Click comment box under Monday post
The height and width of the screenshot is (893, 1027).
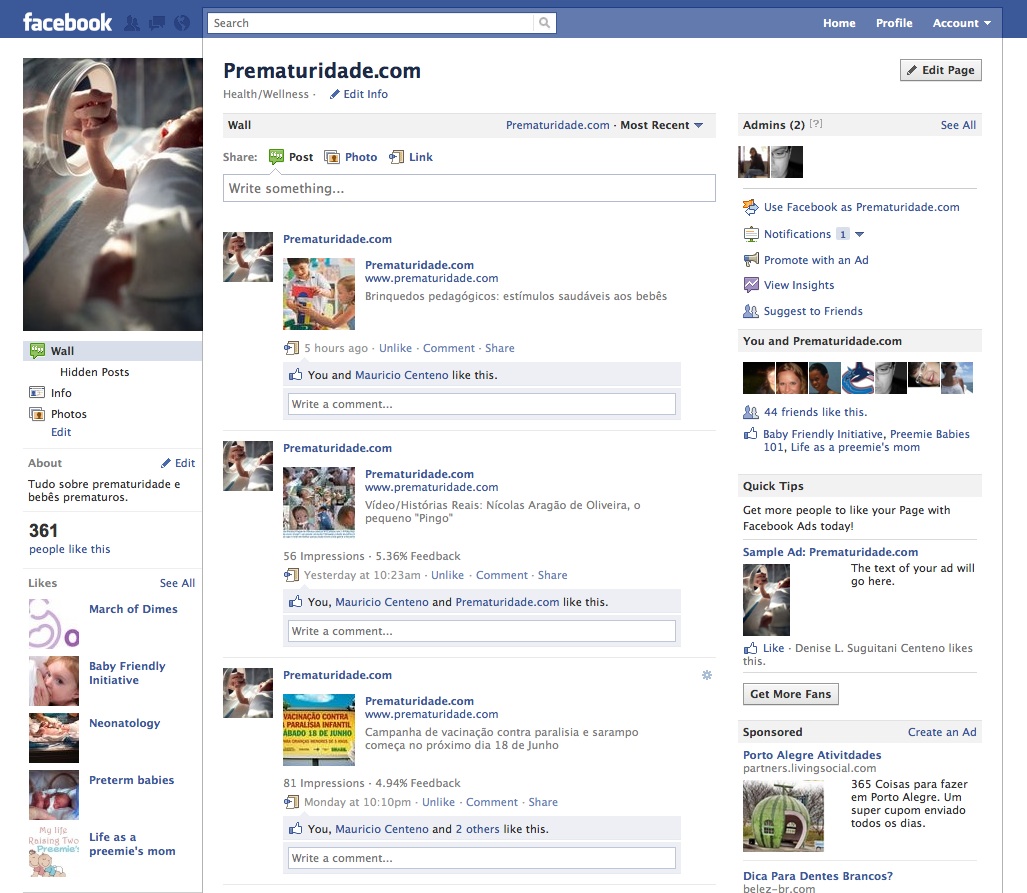pyautogui.click(x=481, y=858)
